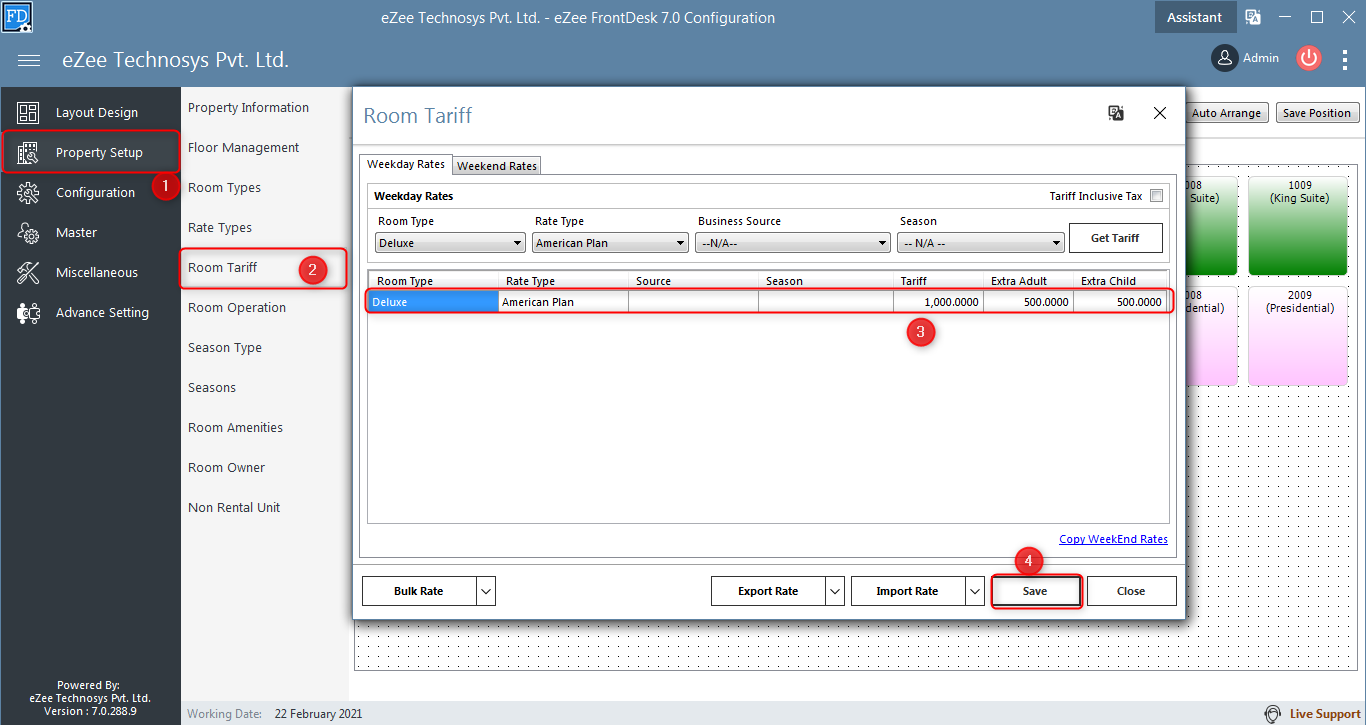
Task: Open the vertical three-dot menu
Action: pos(1344,59)
